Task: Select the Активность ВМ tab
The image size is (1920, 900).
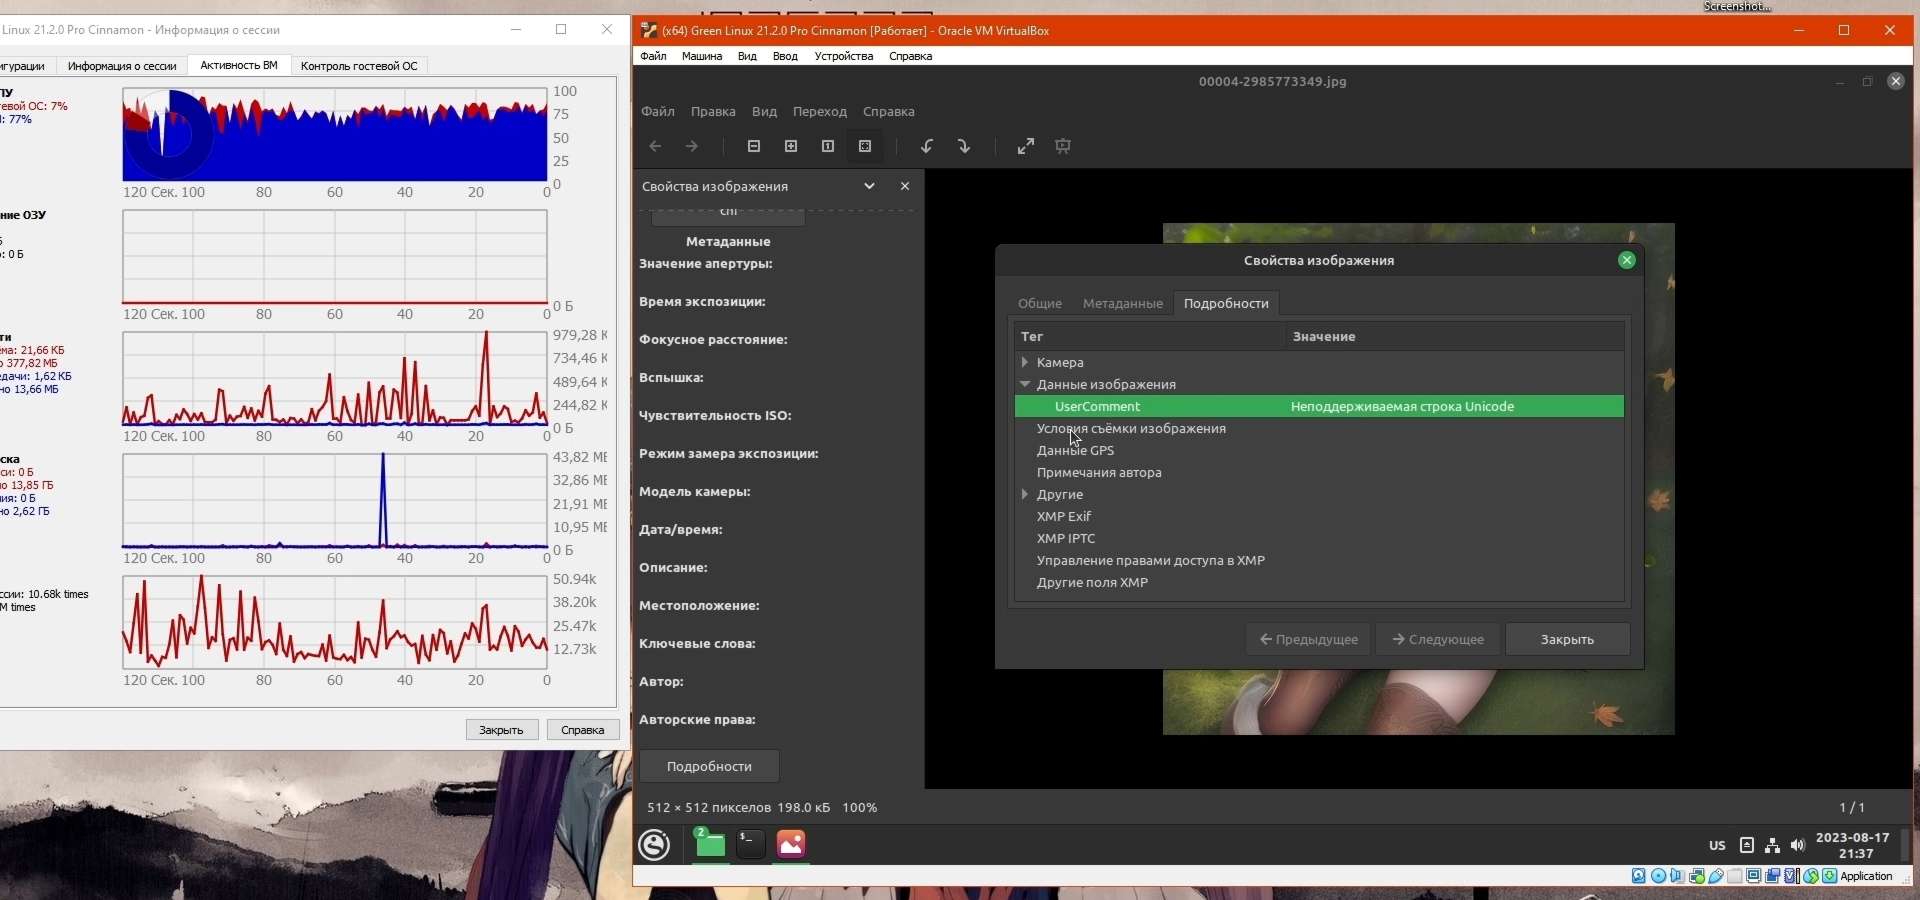Action: [239, 65]
